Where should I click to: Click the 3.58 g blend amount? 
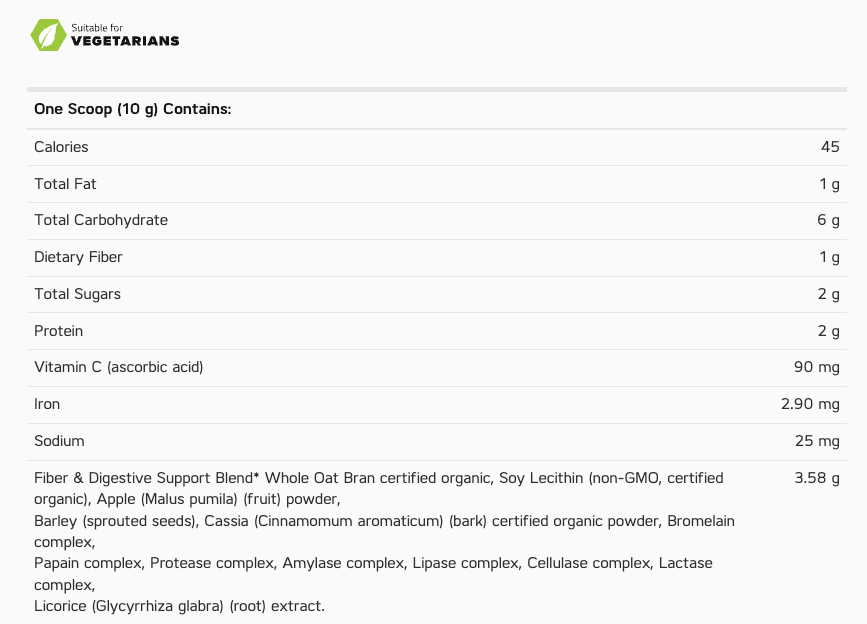point(816,478)
